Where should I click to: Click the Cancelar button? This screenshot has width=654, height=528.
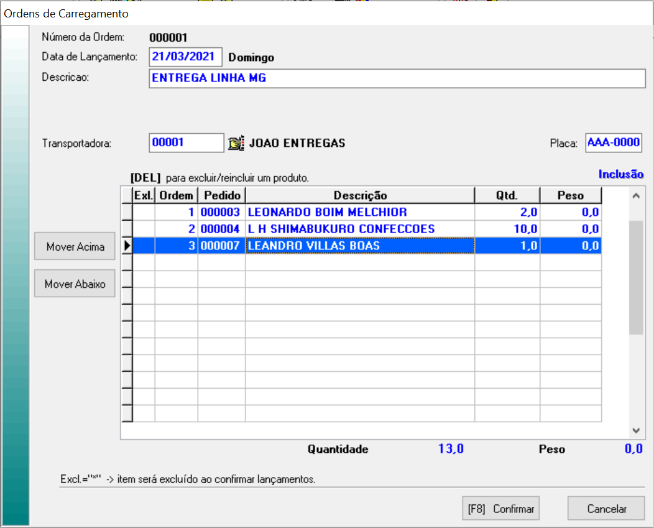(x=605, y=508)
